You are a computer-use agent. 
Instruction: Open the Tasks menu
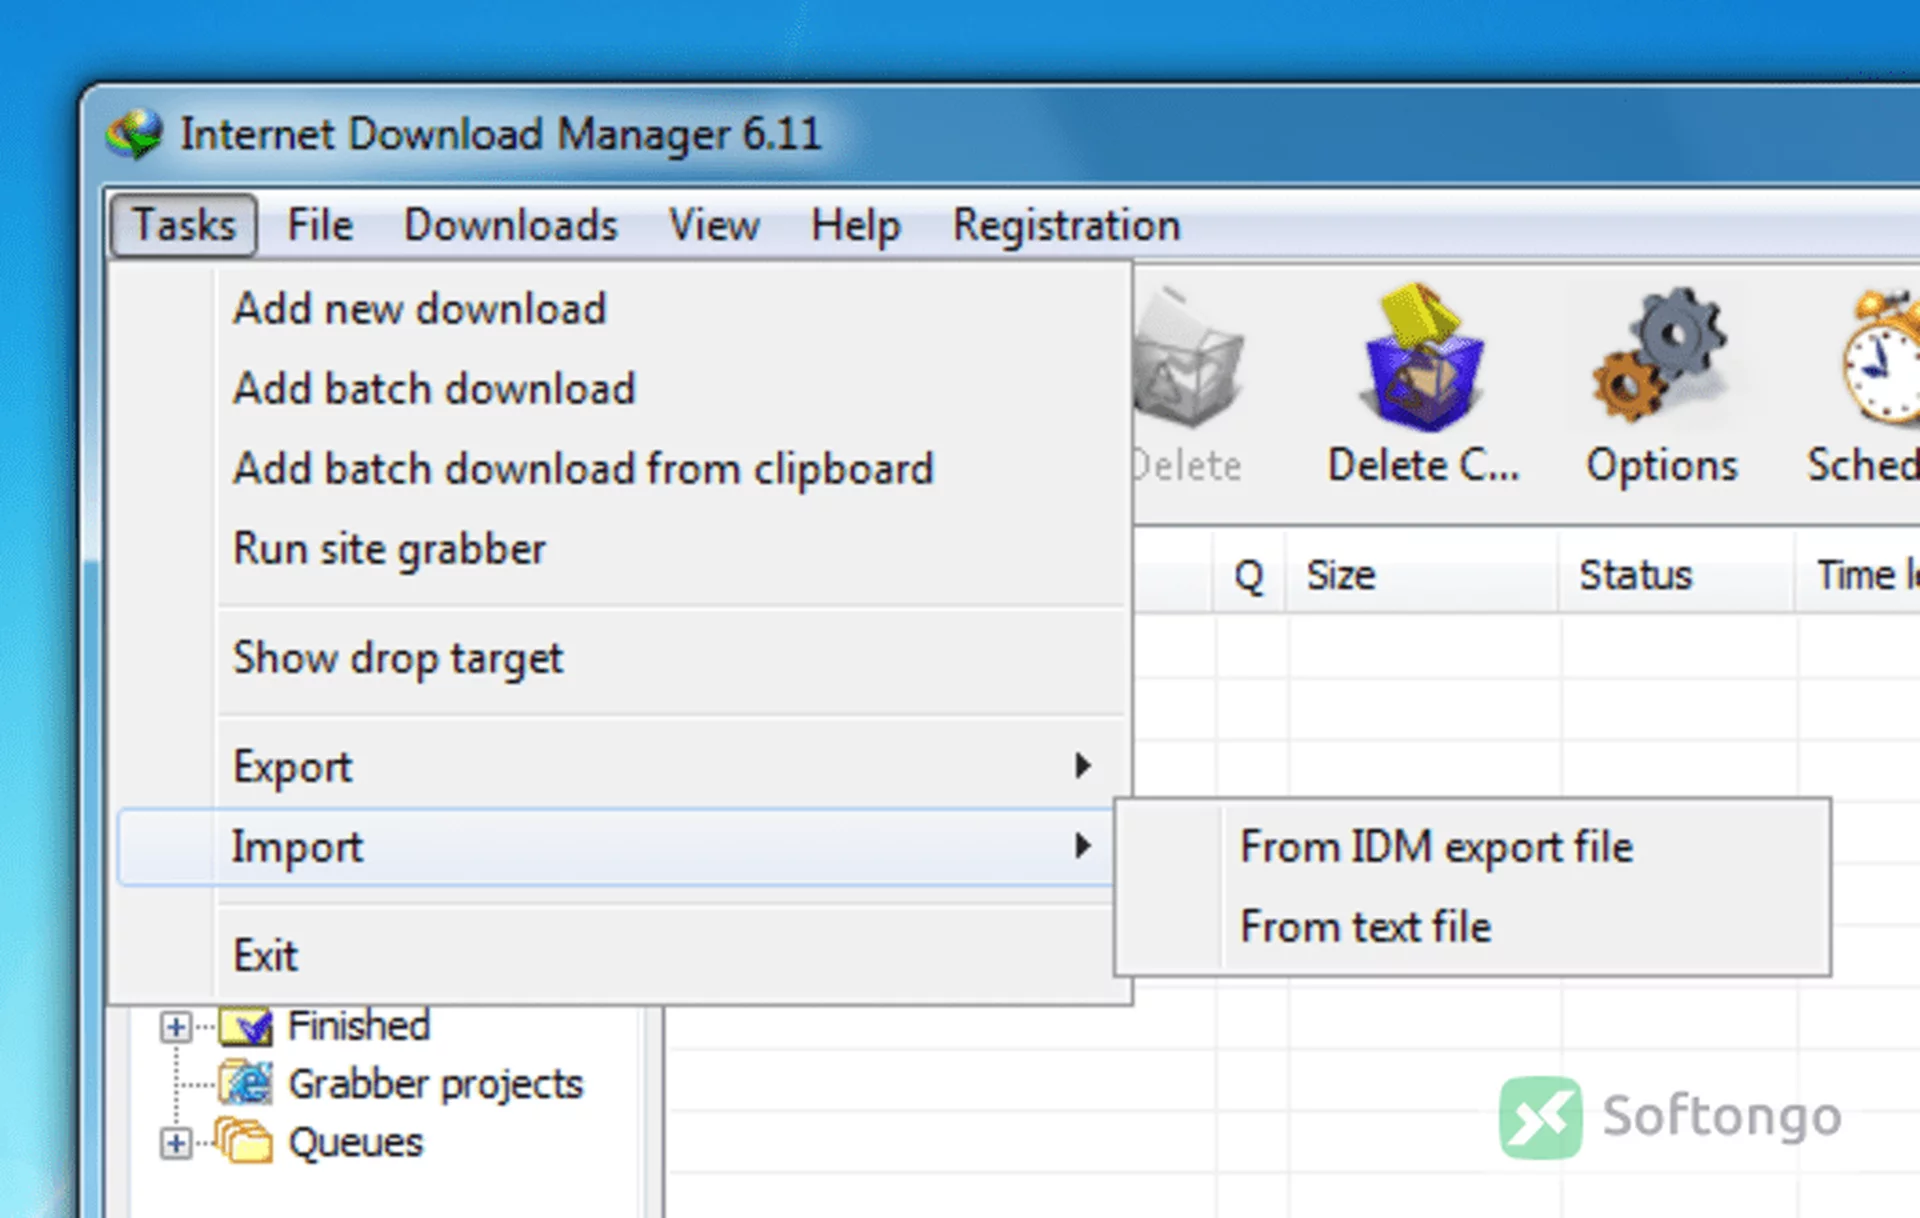tap(184, 224)
